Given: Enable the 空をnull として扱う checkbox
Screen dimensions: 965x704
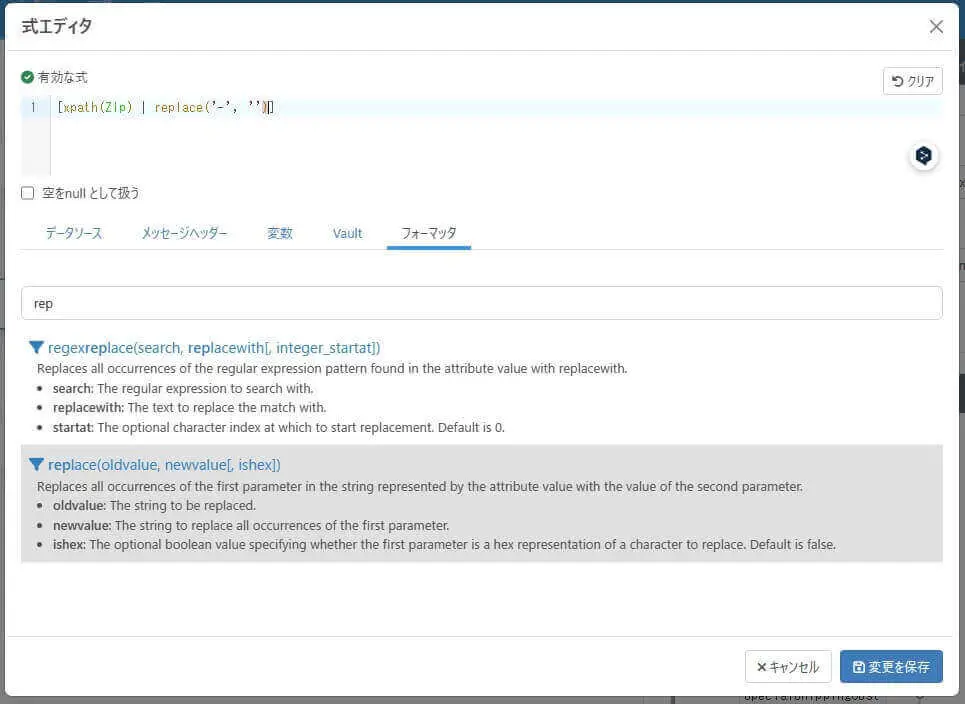Looking at the screenshot, I should pyautogui.click(x=28, y=193).
